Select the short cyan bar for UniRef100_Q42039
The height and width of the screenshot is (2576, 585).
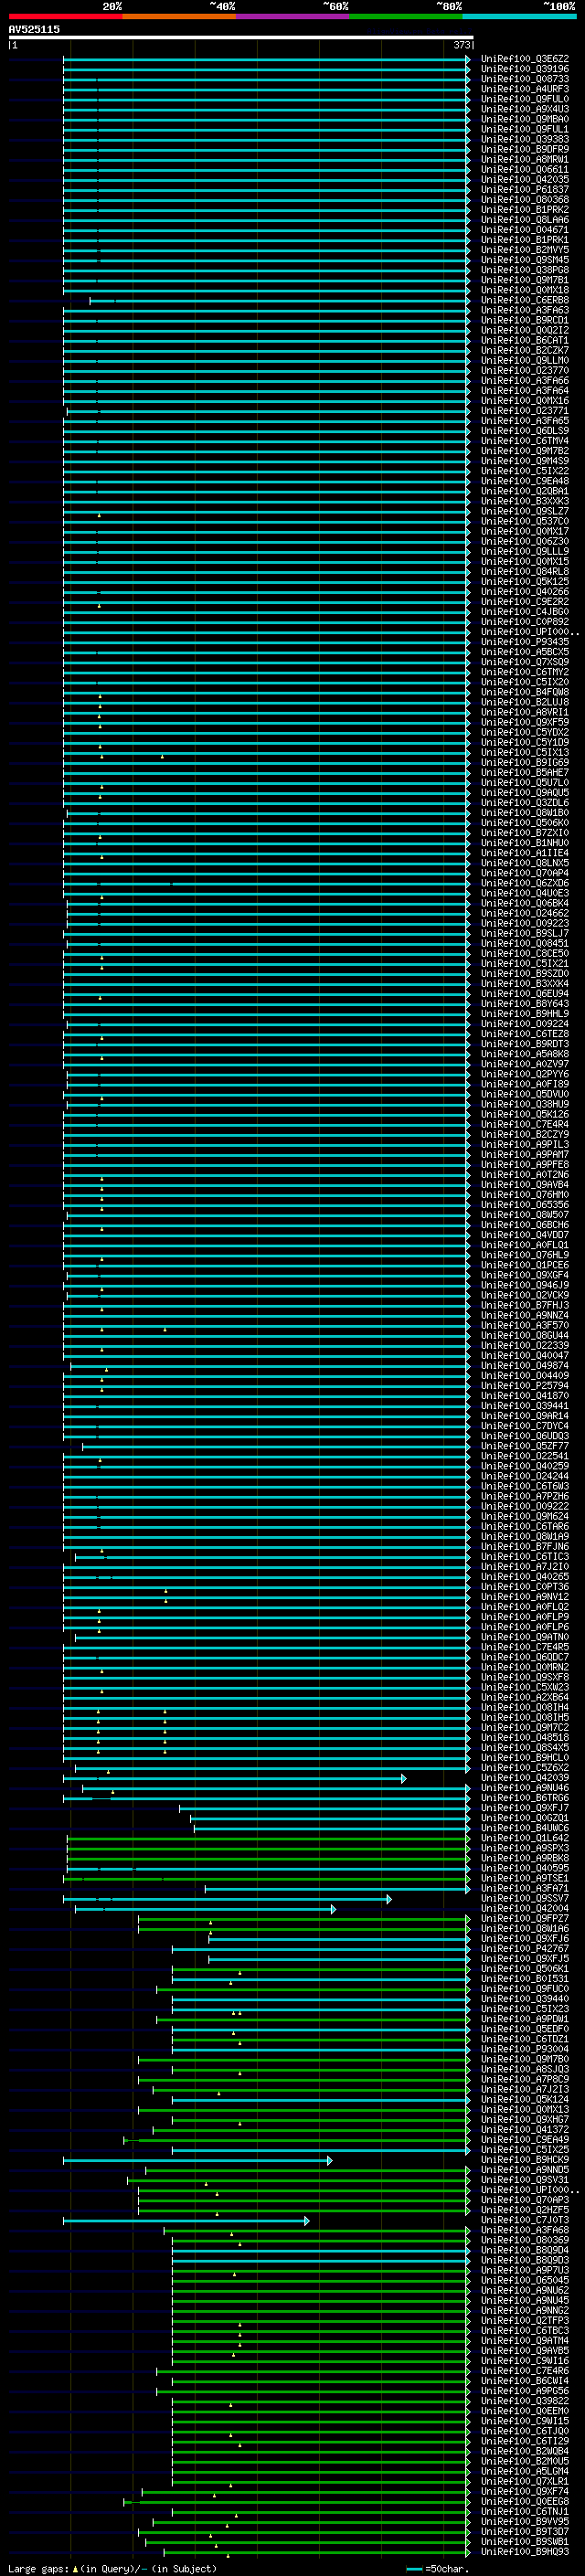tap(235, 1778)
